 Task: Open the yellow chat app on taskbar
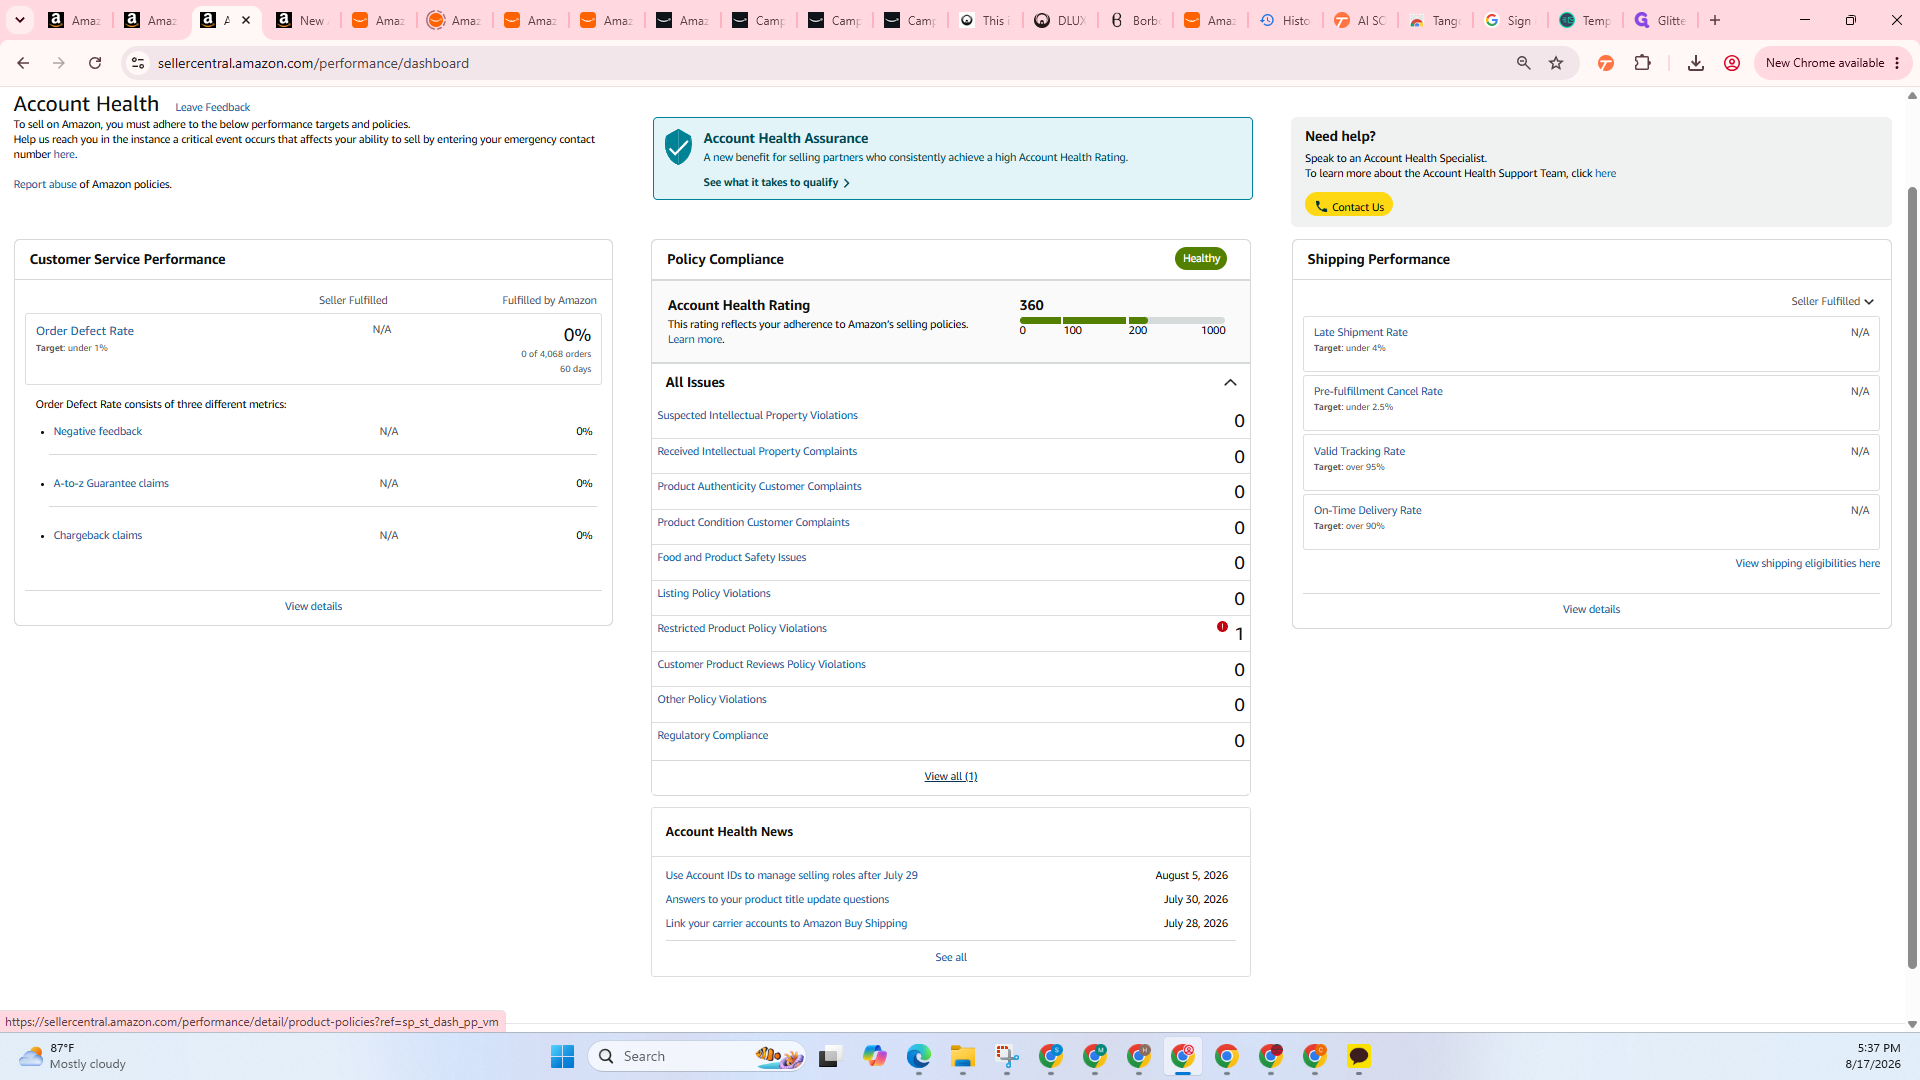1358,1056
